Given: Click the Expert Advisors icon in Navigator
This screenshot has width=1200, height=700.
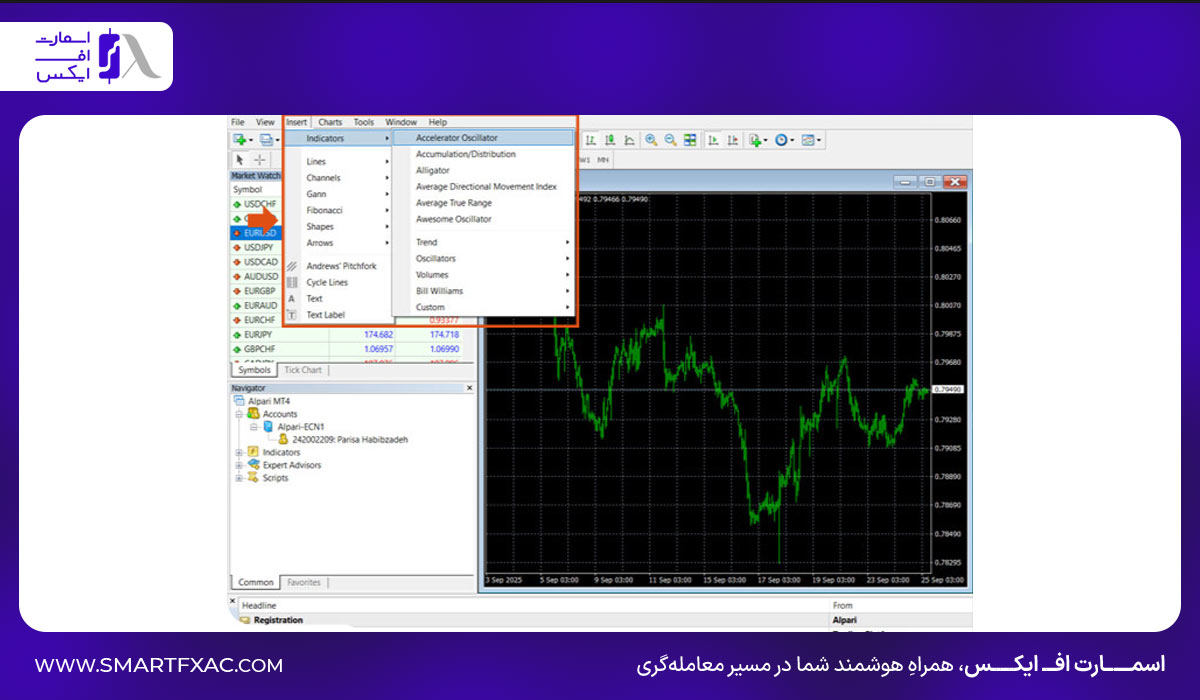Looking at the screenshot, I should point(254,465).
